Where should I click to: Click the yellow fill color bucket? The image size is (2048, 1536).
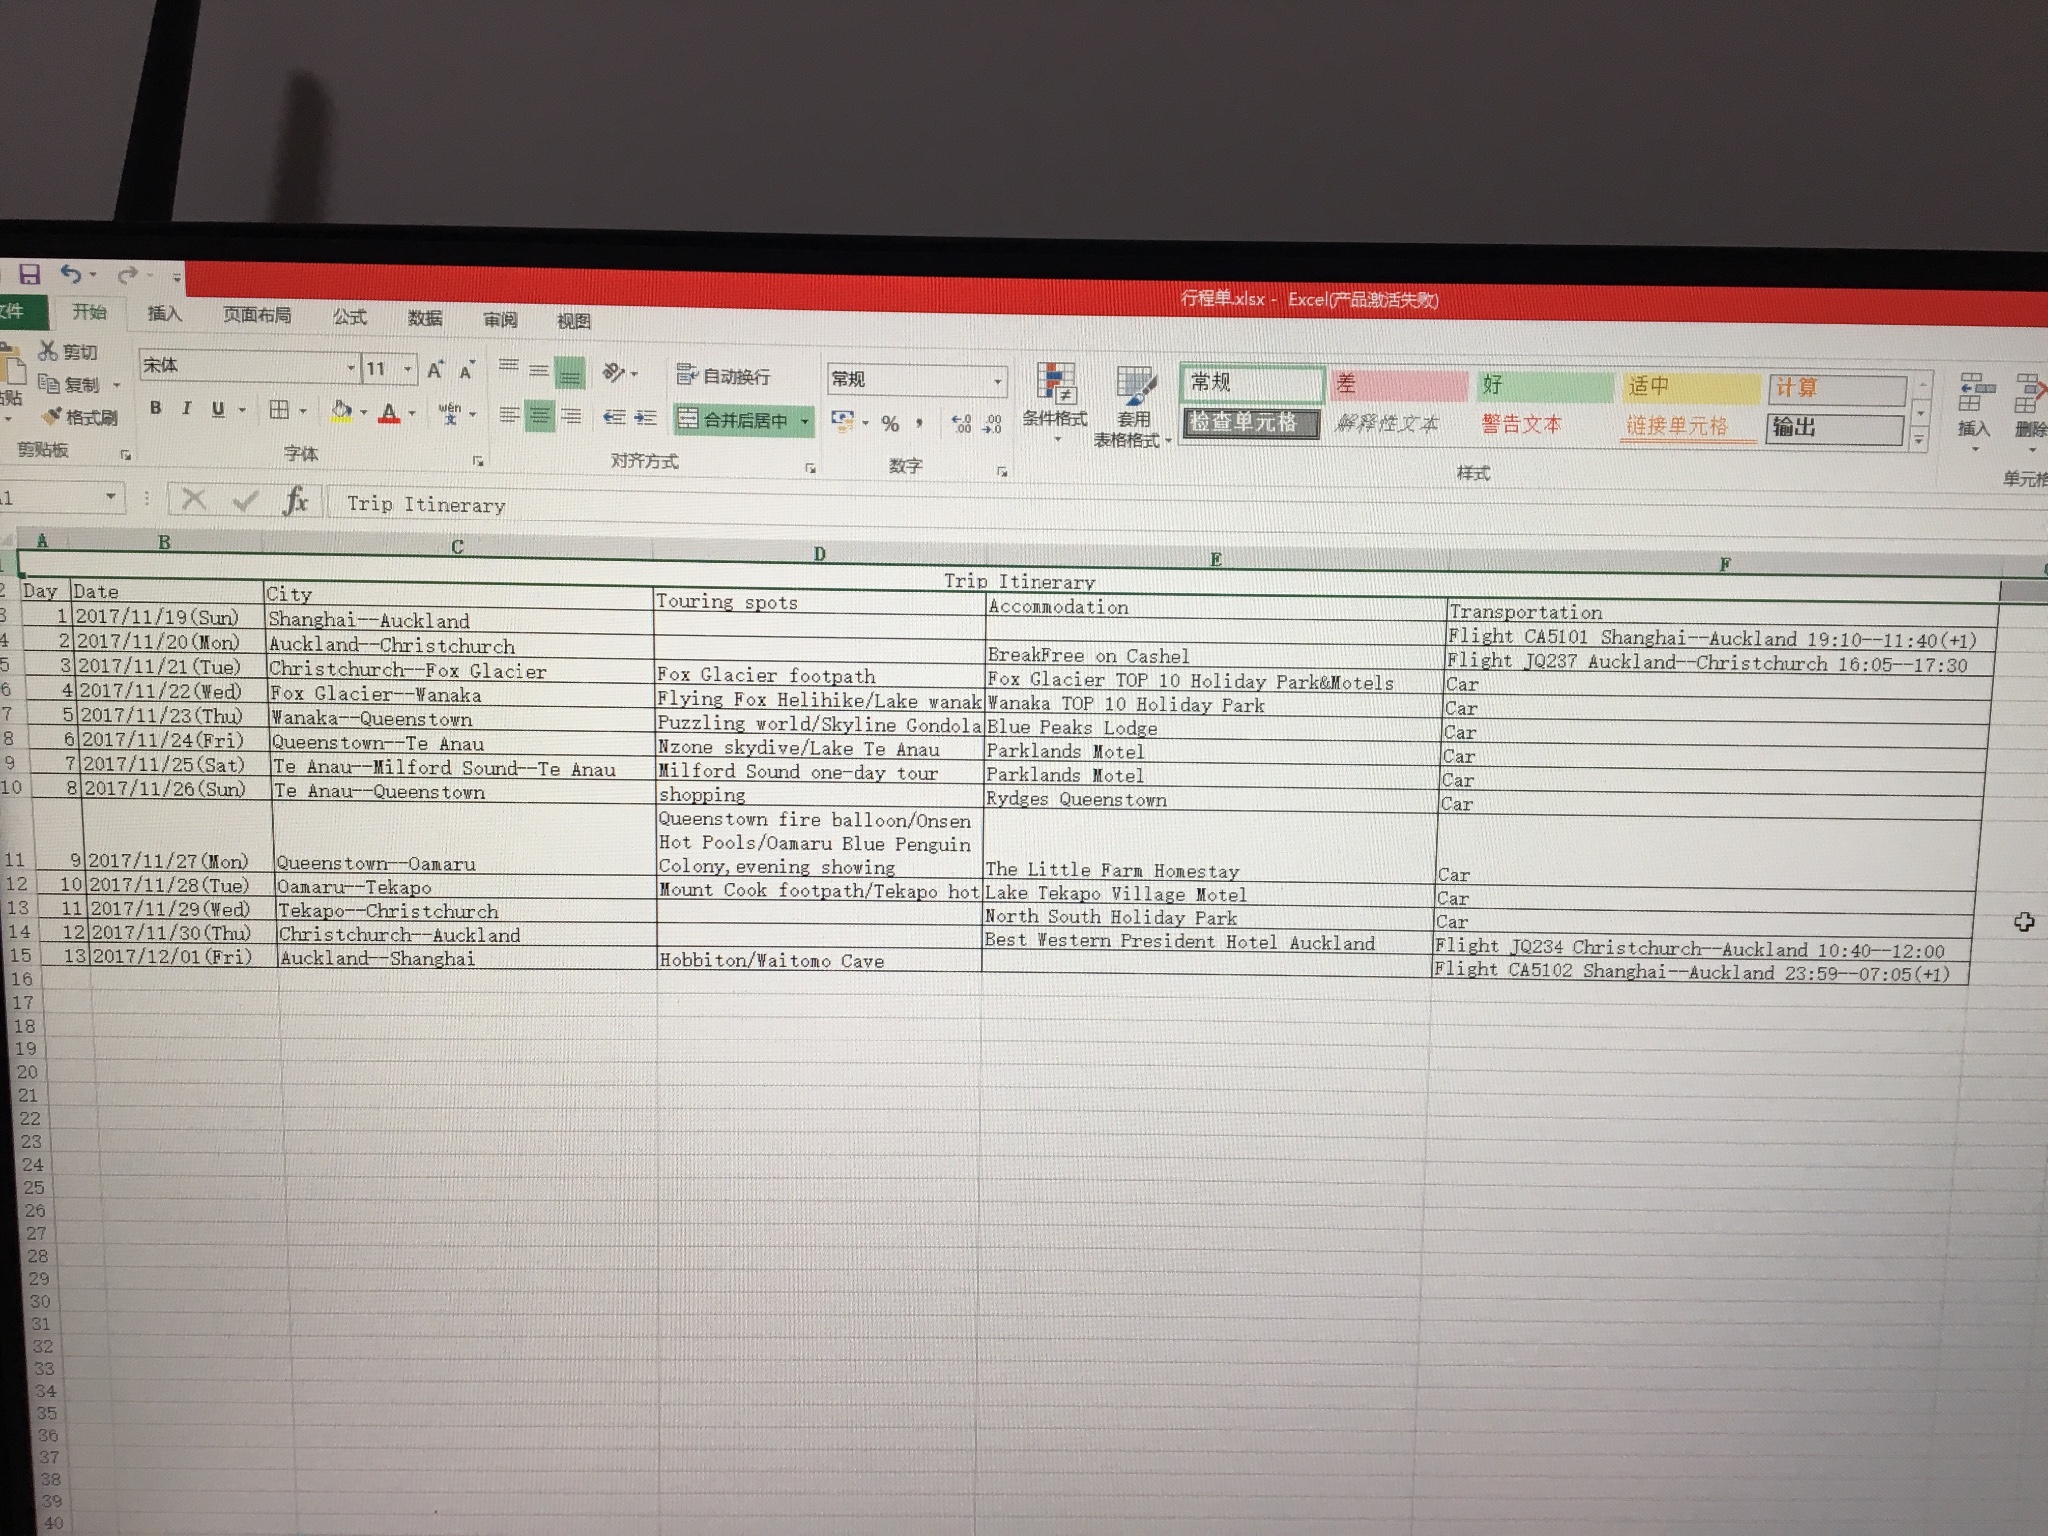341,411
